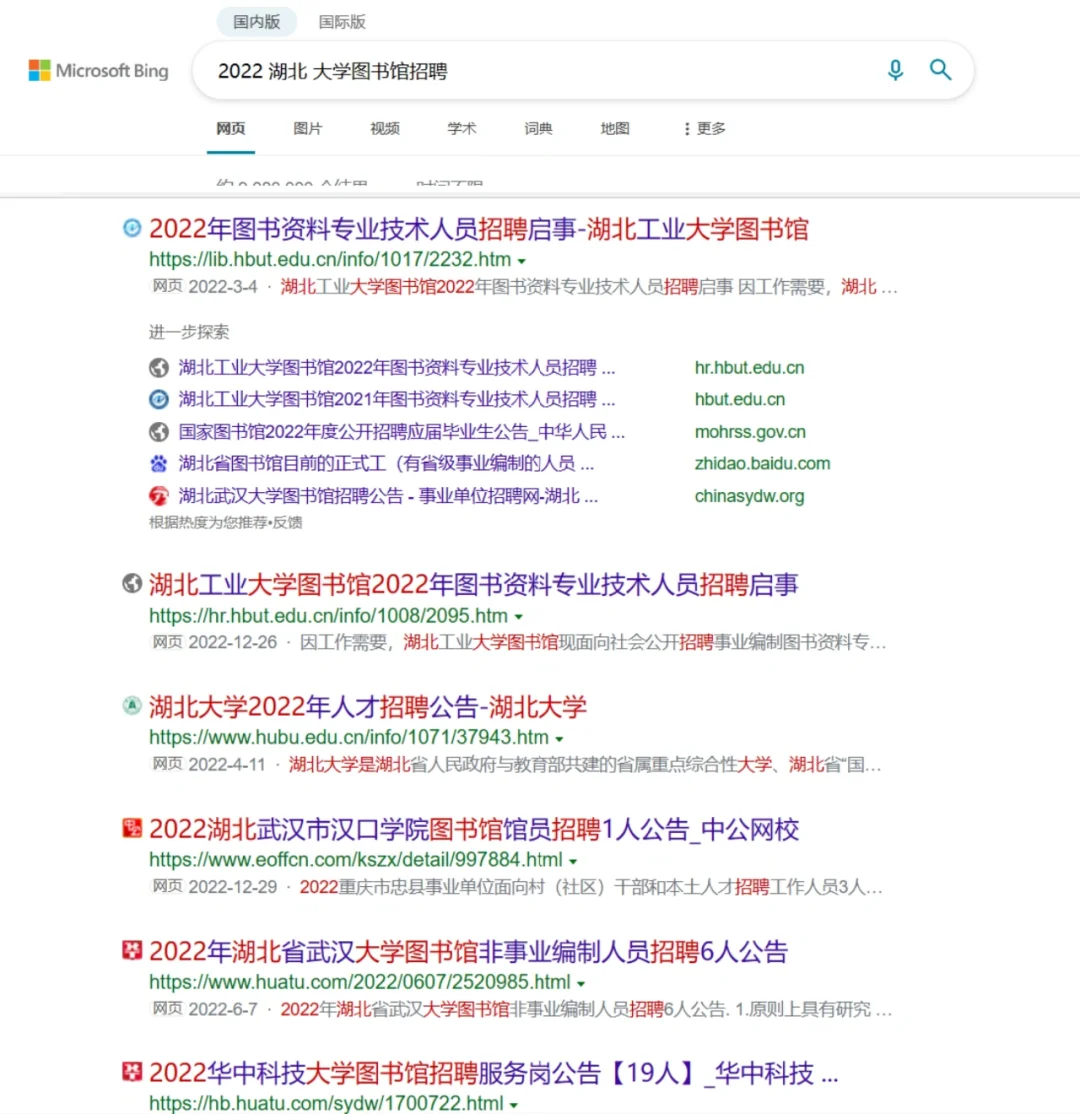Select the 图片 search tab

click(308, 129)
